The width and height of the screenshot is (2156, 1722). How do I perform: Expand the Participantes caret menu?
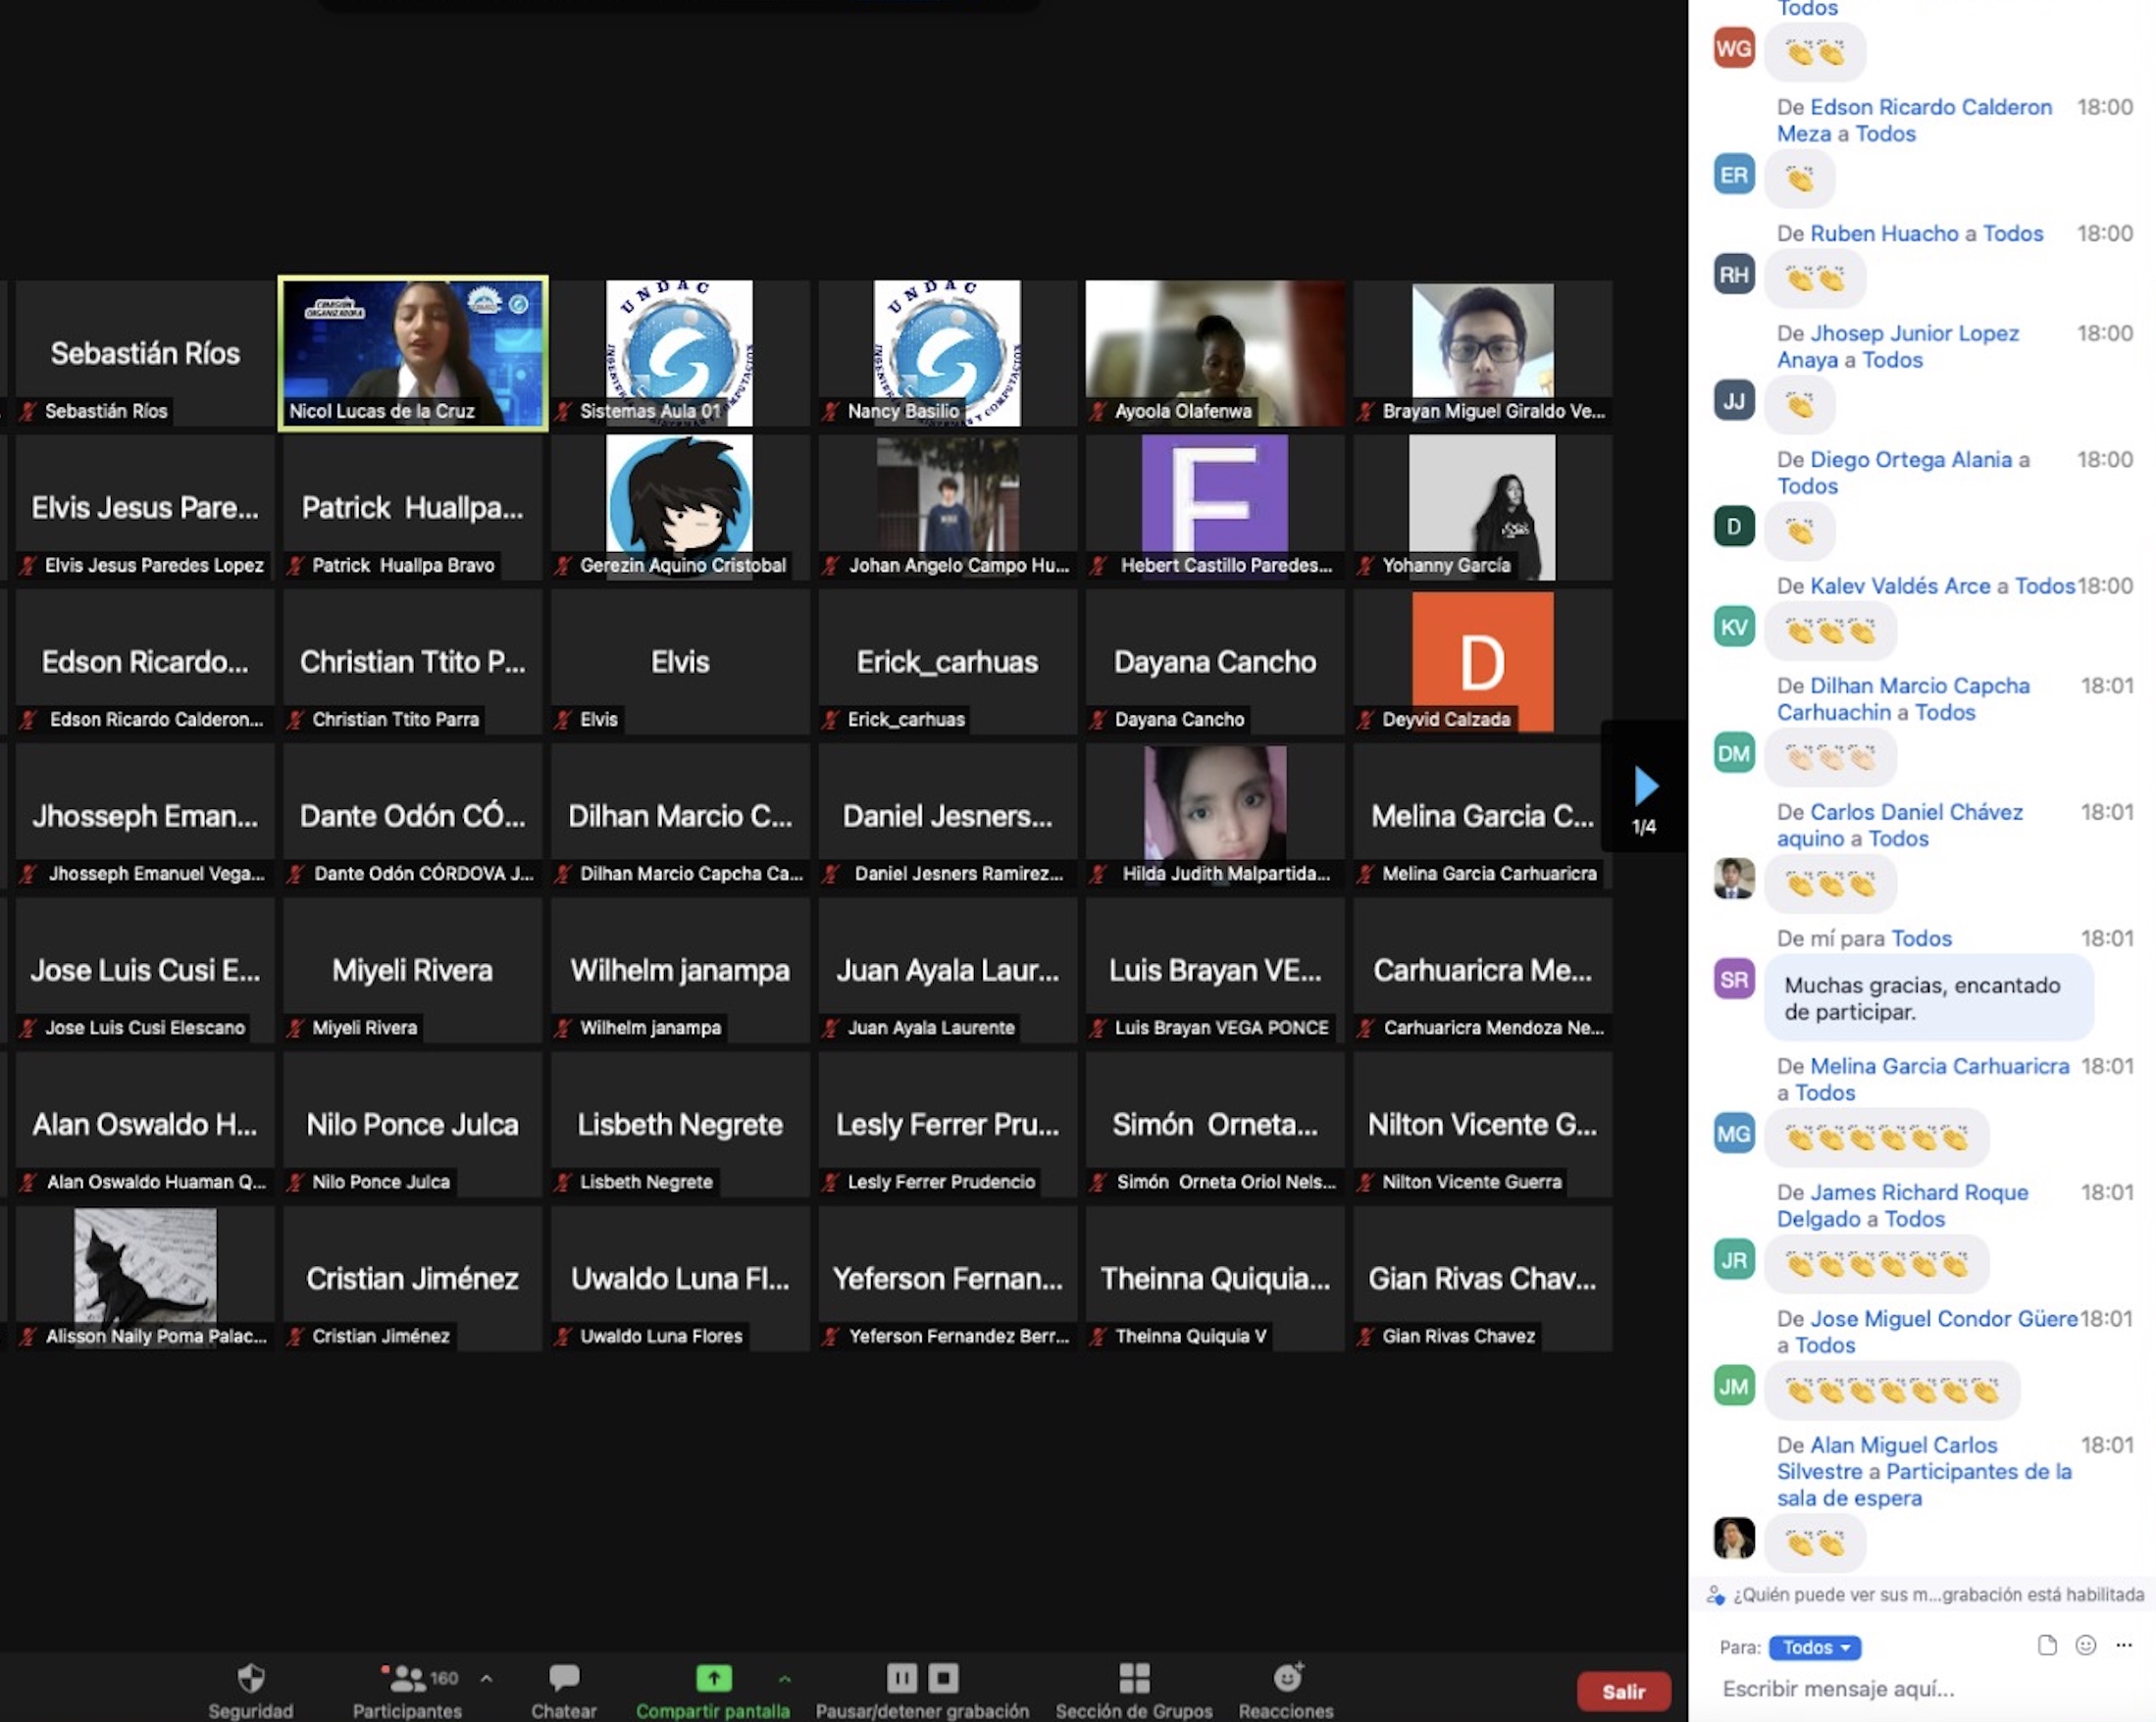pyautogui.click(x=486, y=1678)
